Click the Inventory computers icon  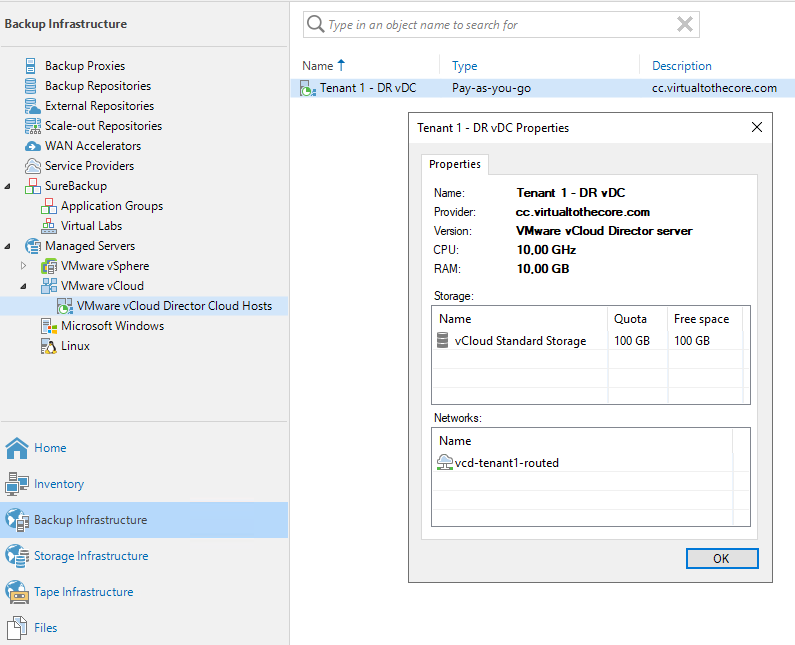(17, 484)
